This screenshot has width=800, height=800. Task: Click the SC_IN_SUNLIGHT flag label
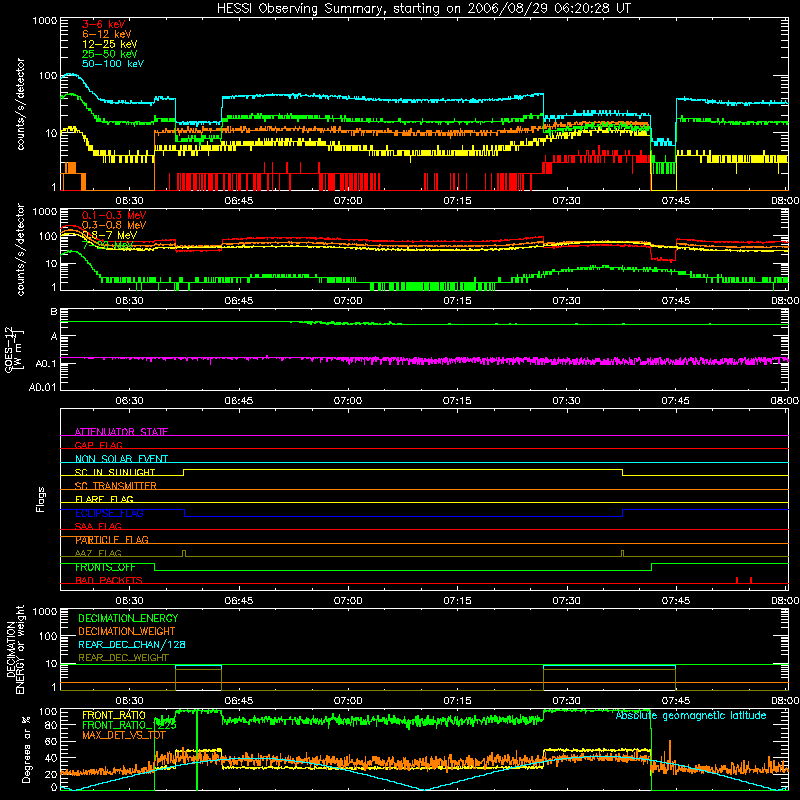click(115, 472)
